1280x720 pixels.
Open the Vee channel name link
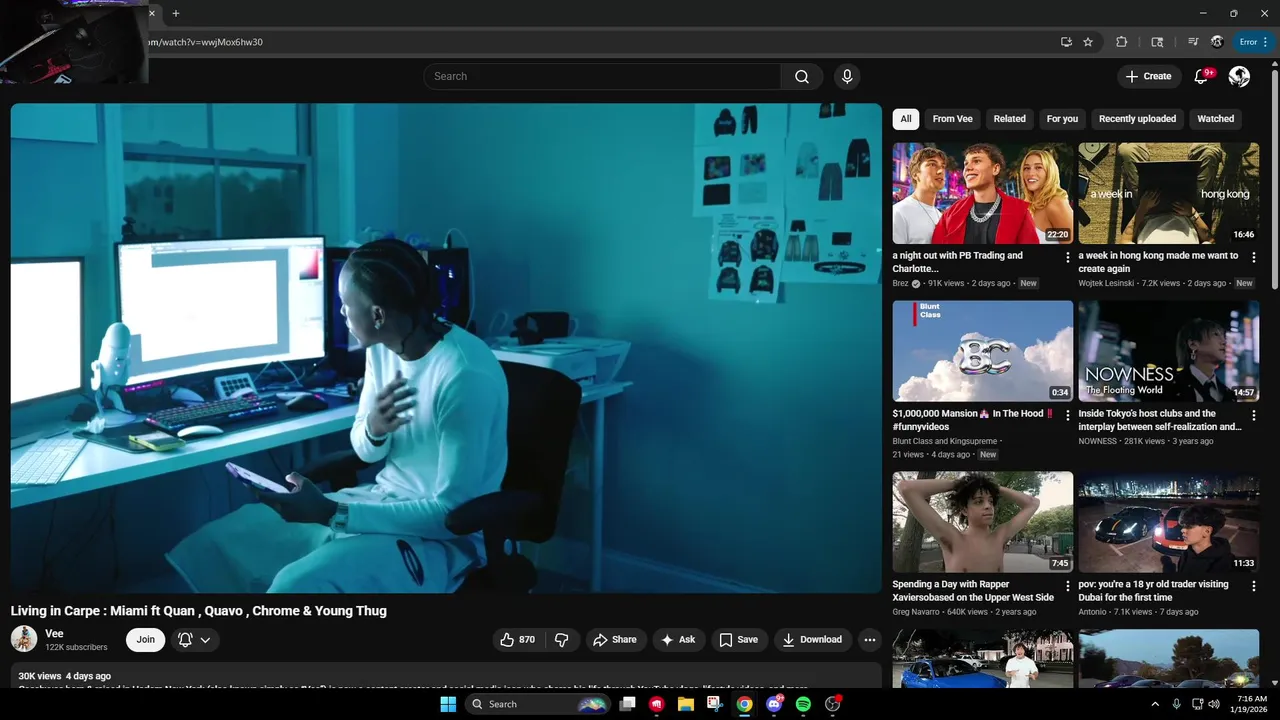coord(54,634)
